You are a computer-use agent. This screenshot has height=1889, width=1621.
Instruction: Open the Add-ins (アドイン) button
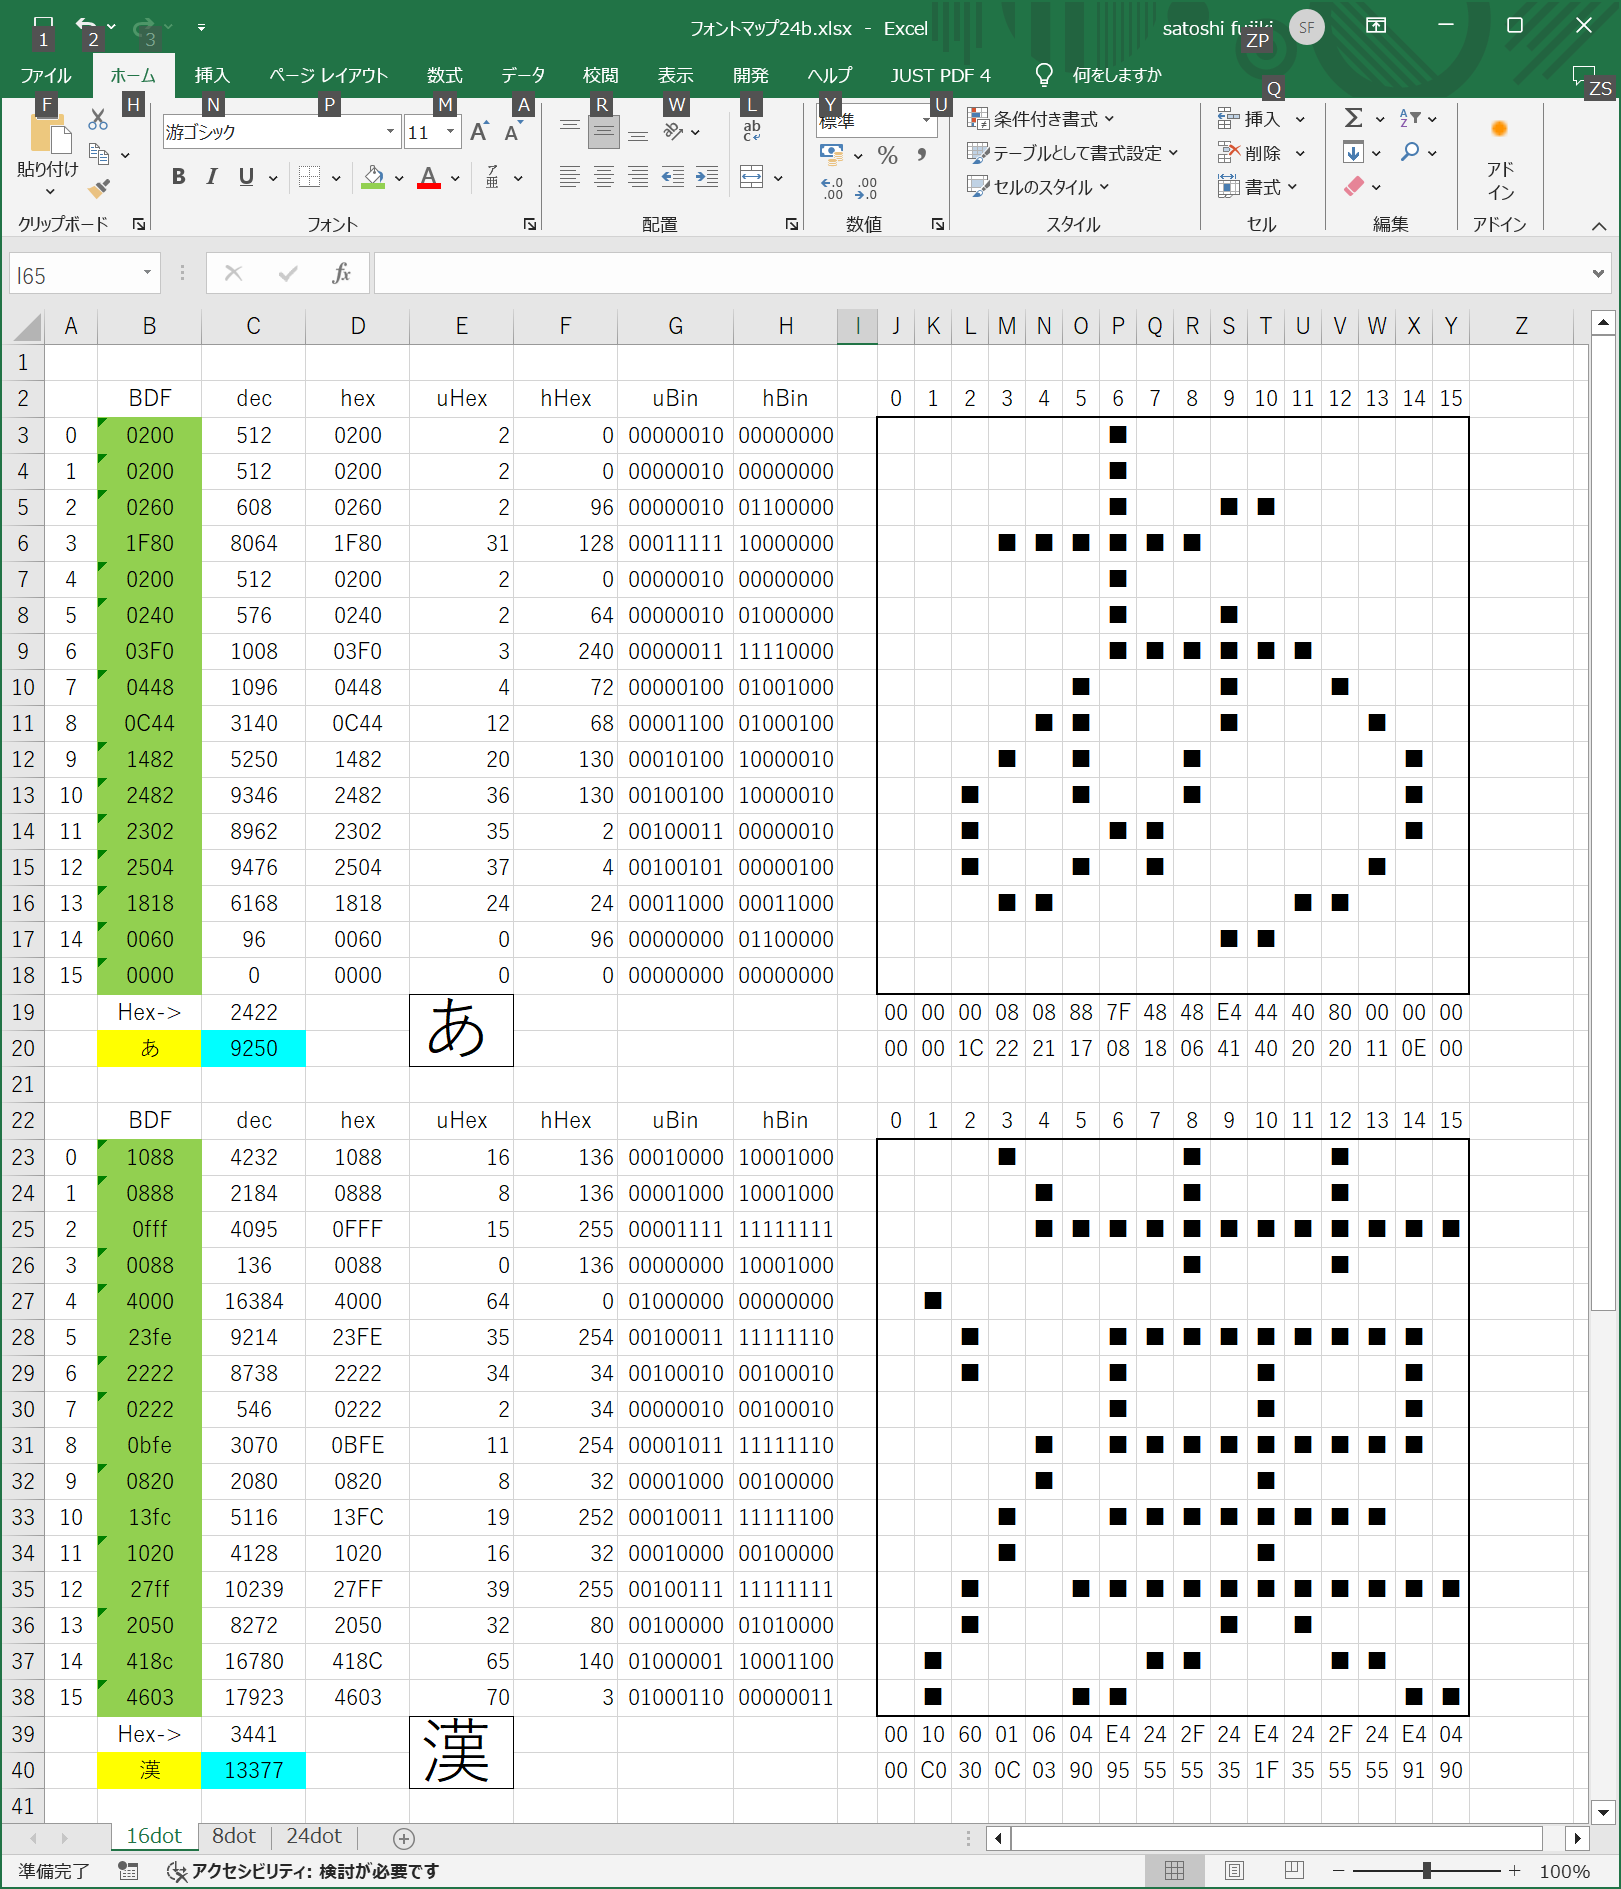[x=1499, y=160]
